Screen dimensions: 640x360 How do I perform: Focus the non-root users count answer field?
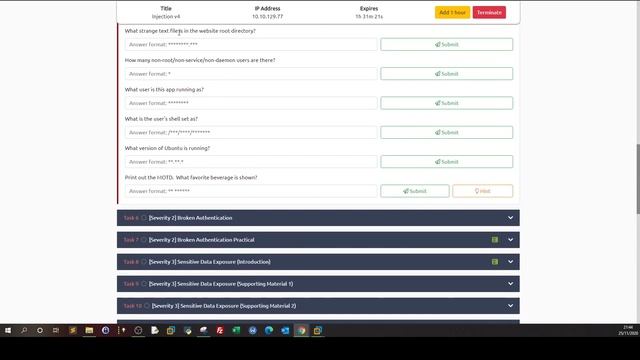coord(251,73)
